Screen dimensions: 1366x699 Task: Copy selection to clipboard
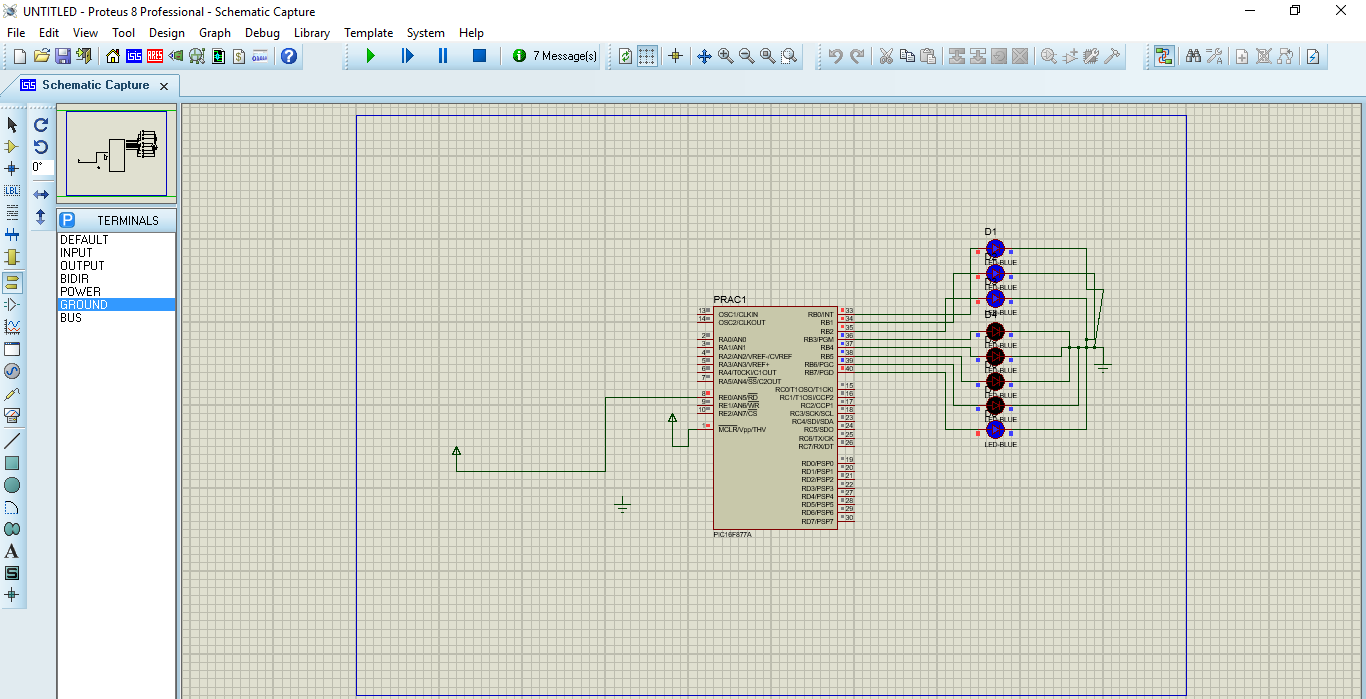coord(906,56)
